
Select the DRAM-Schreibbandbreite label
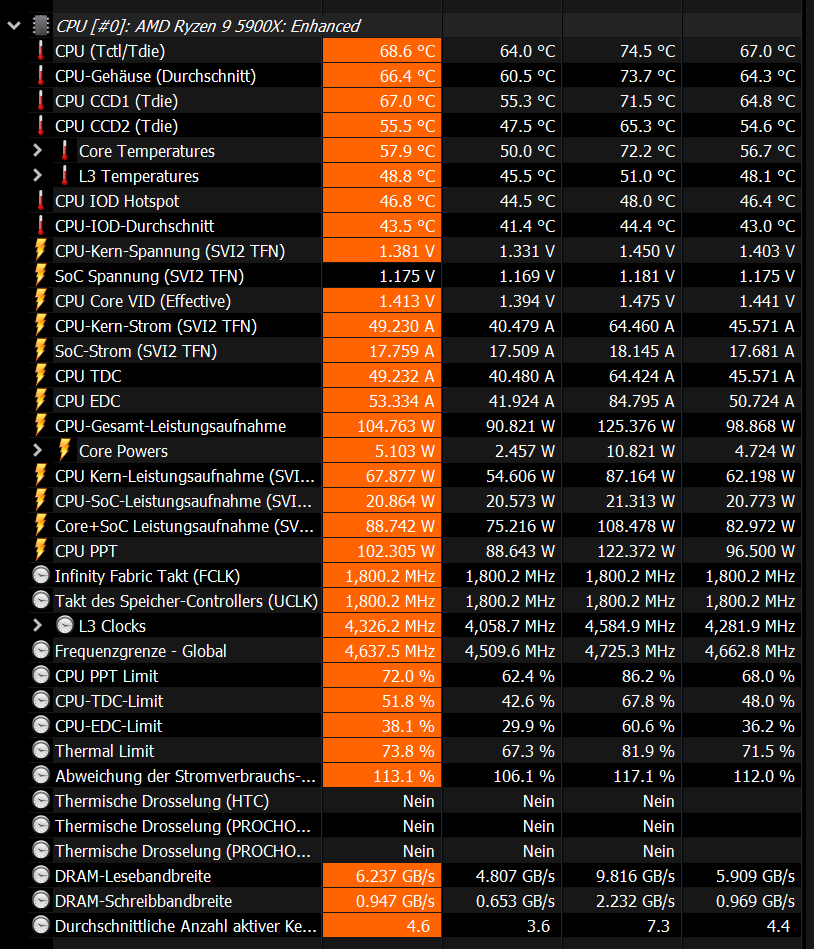(143, 901)
